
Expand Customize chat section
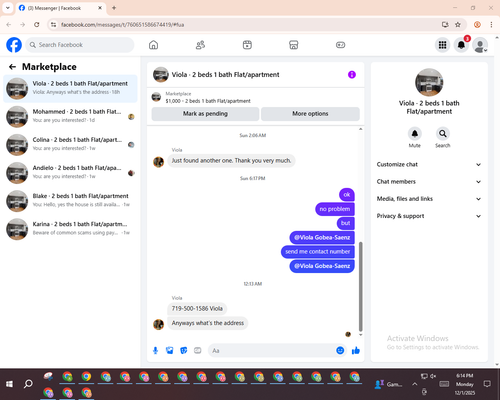[x=429, y=164]
